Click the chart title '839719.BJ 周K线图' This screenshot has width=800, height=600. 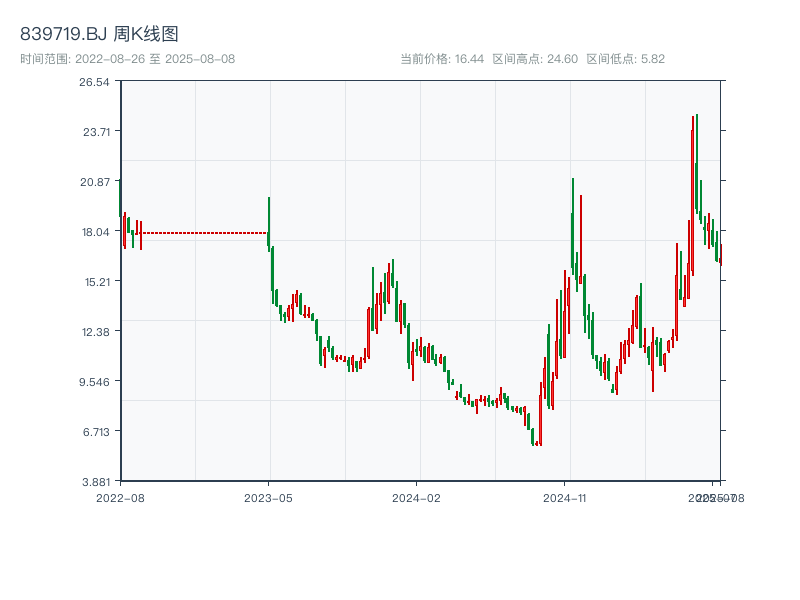click(x=99, y=34)
